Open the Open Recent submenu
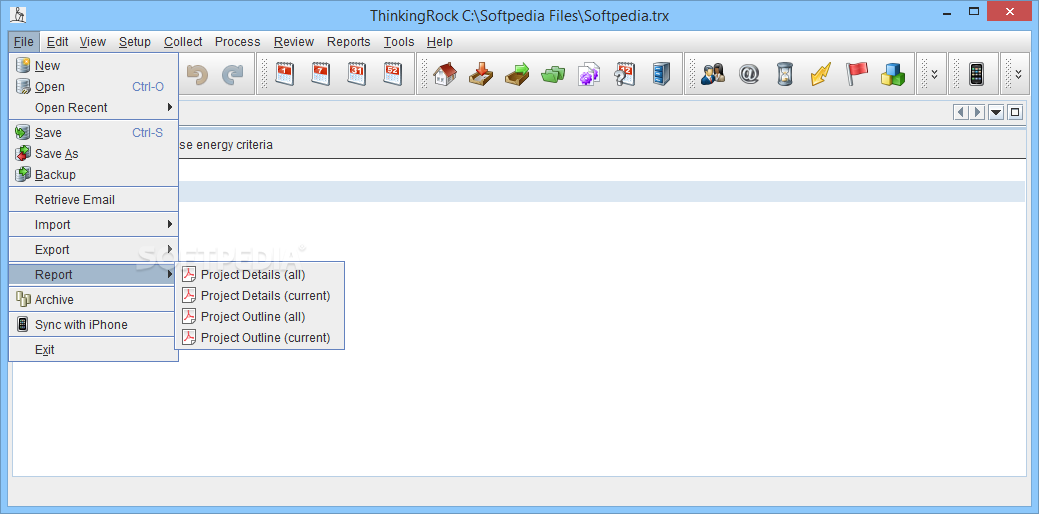Viewport: 1039px width, 514px height. tap(93, 107)
